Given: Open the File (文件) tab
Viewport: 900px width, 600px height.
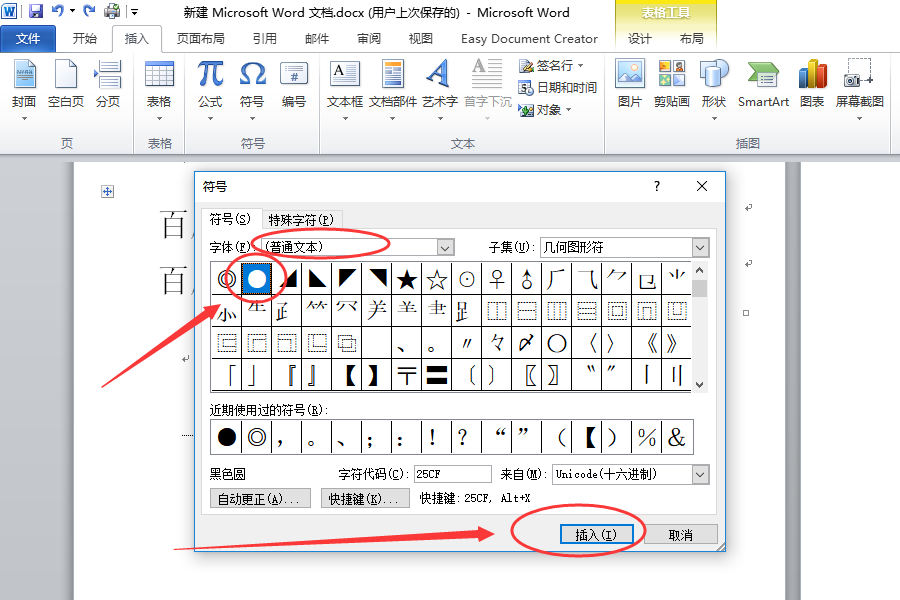Looking at the screenshot, I should click(28, 38).
